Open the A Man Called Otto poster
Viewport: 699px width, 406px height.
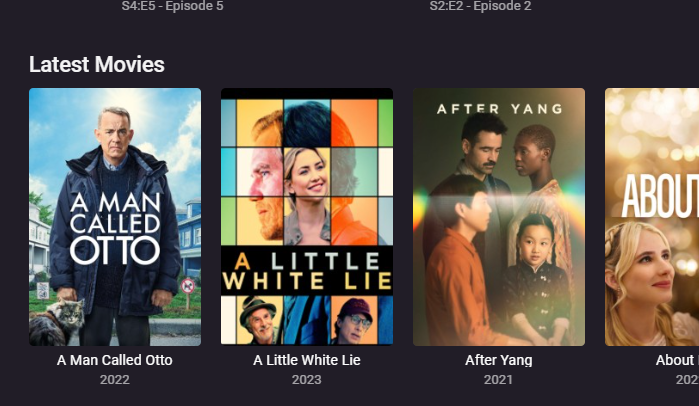point(115,217)
